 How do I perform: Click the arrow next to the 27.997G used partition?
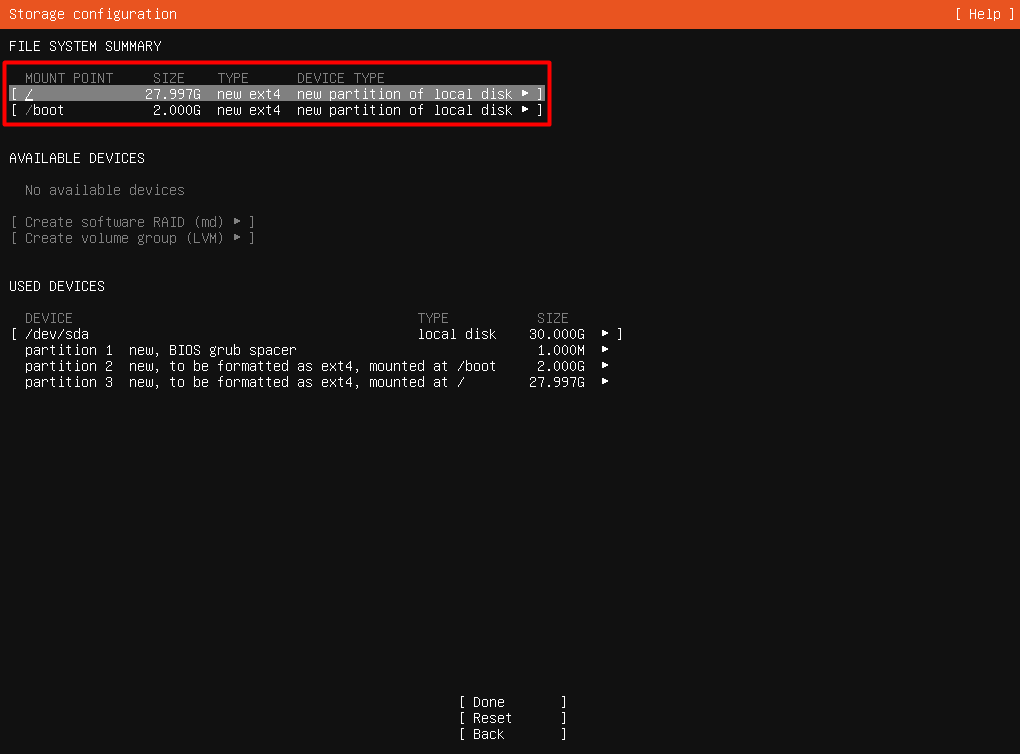(x=605, y=382)
